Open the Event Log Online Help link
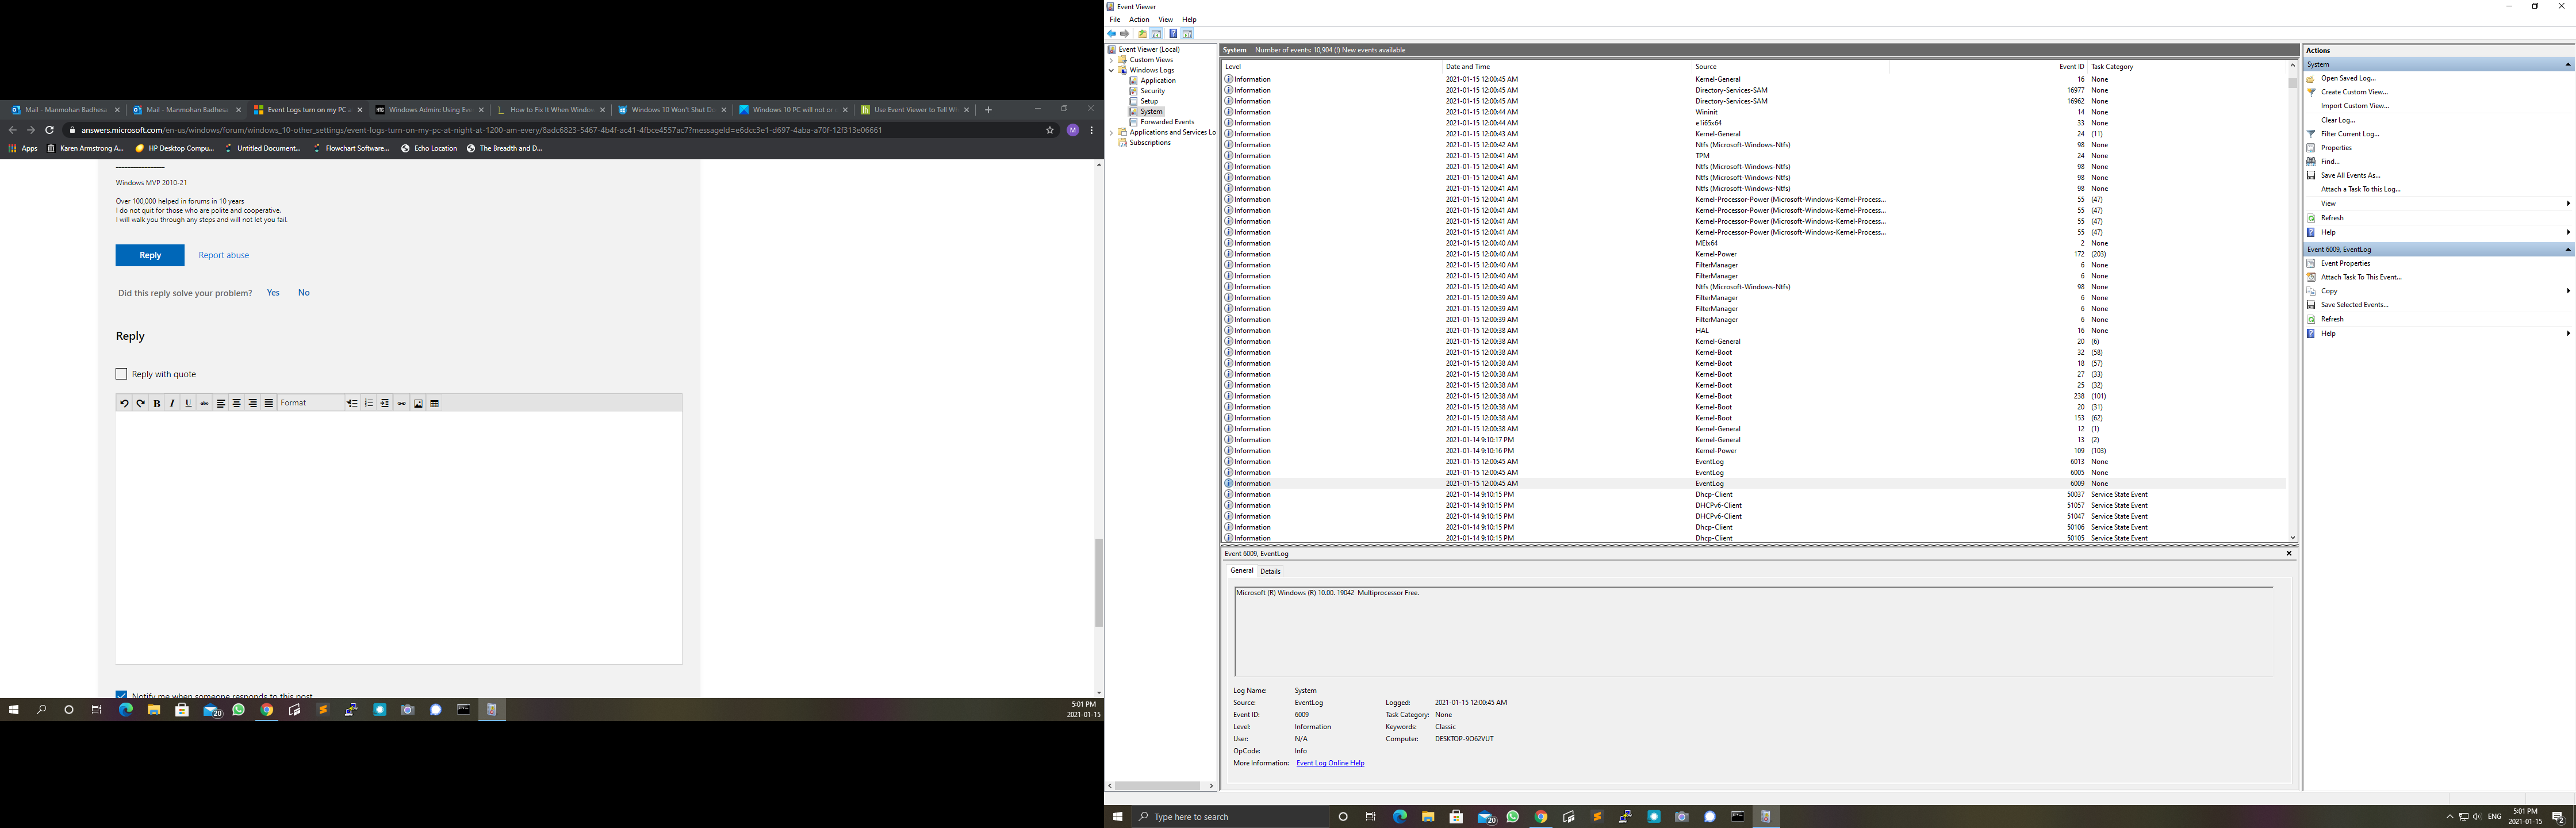The width and height of the screenshot is (2576, 828). coord(1330,763)
